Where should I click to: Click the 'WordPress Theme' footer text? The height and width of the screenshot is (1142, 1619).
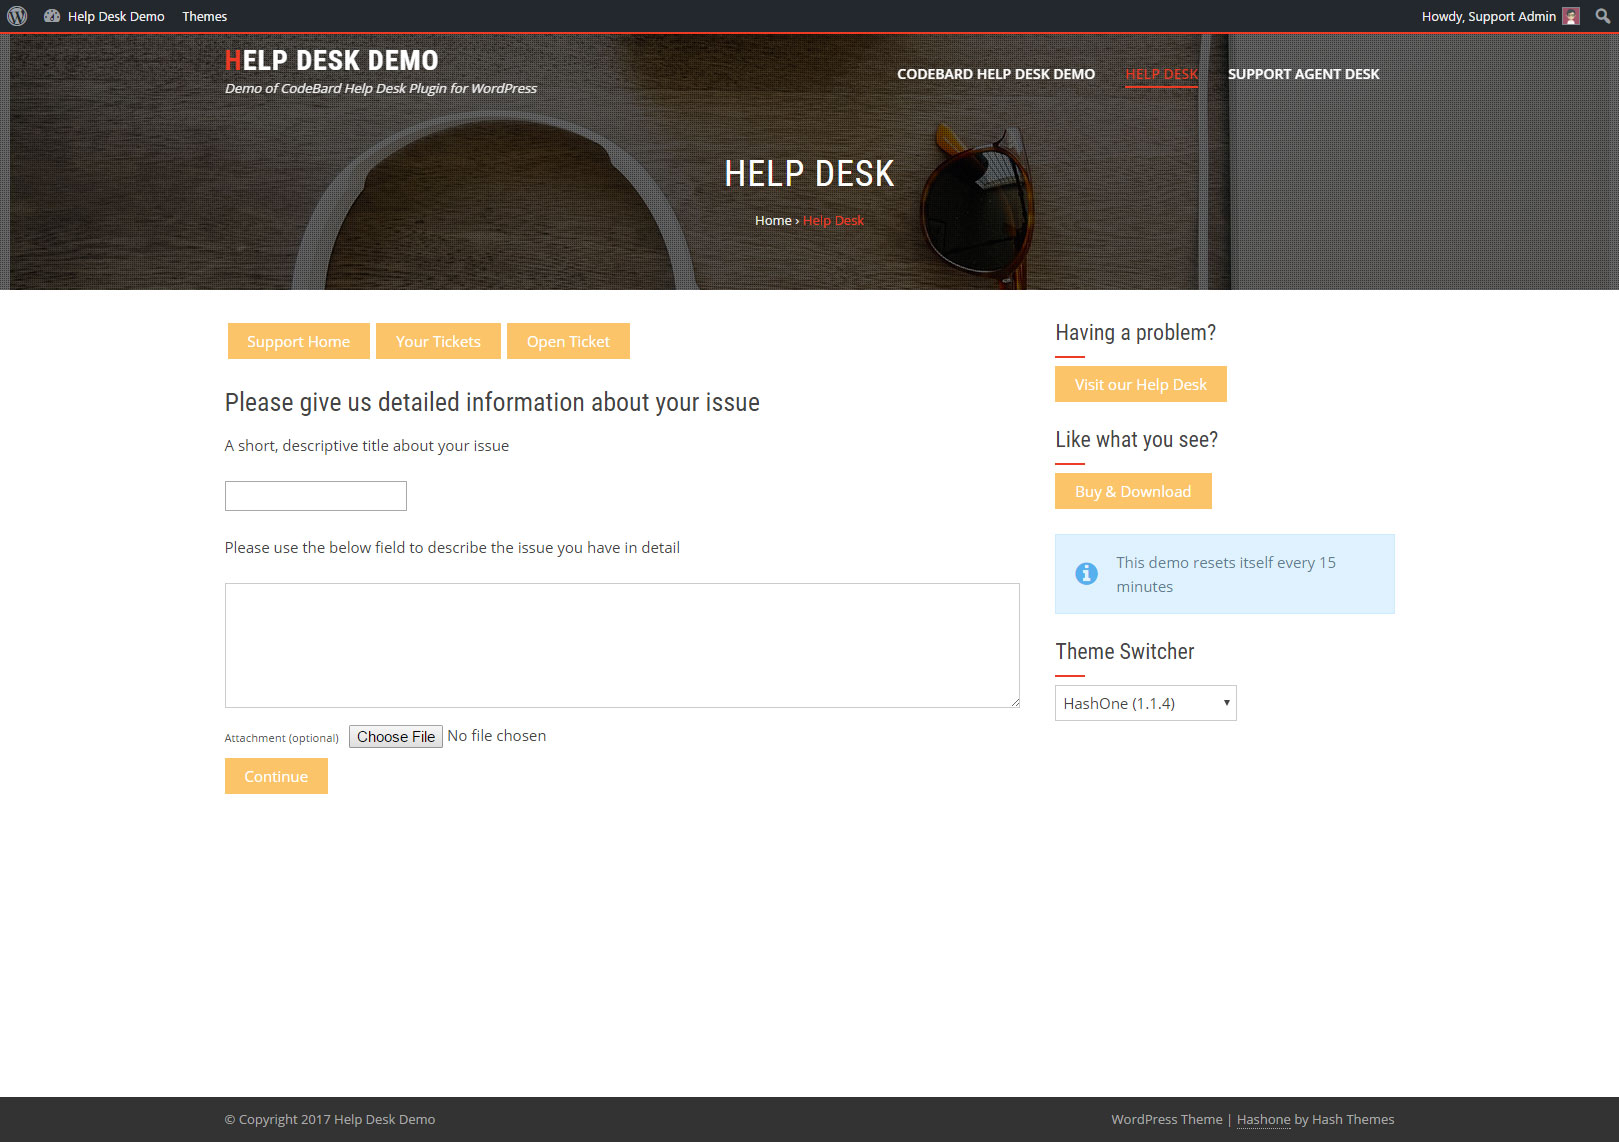1167,1120
